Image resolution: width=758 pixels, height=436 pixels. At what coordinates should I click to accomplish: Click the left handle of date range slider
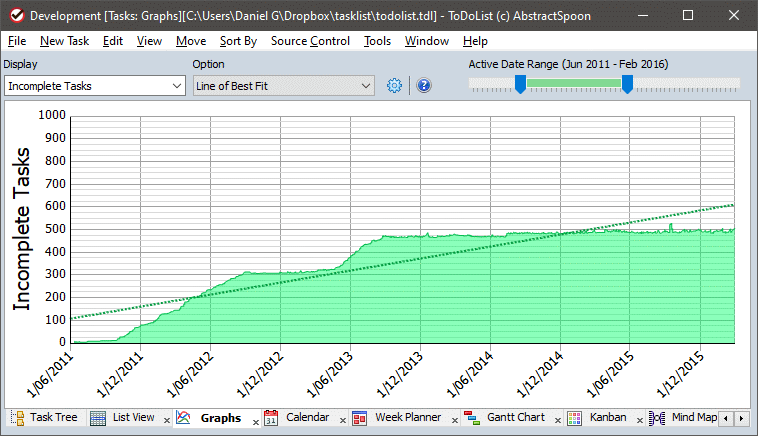[x=520, y=86]
